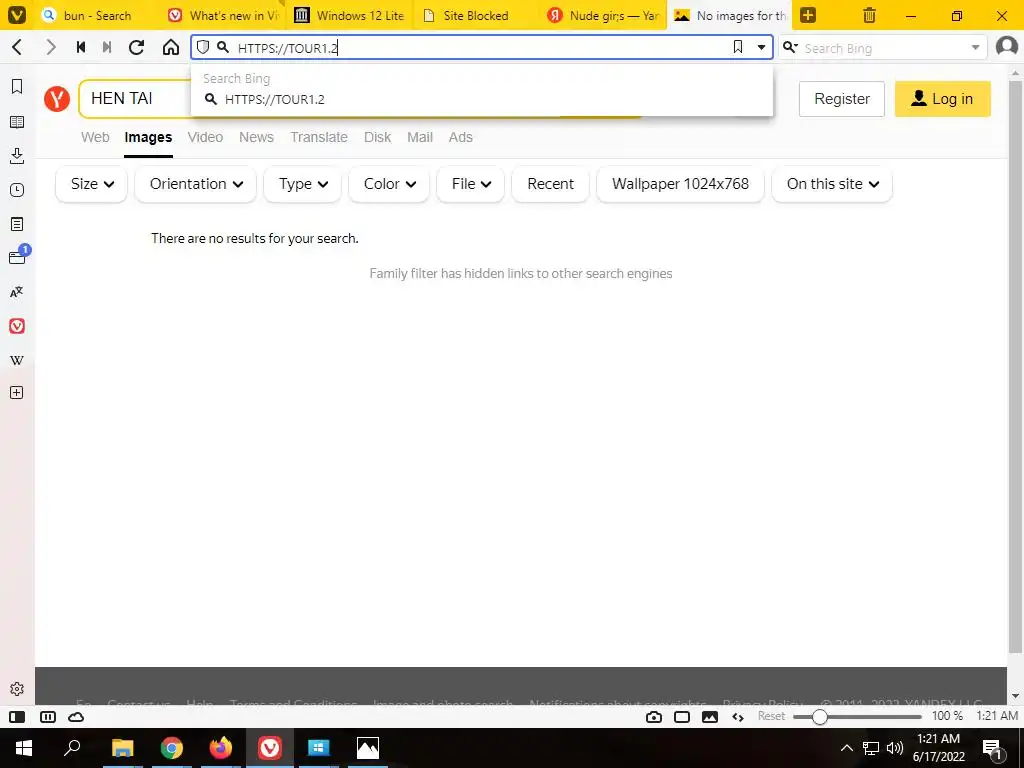Viewport: 1024px width, 768px height.
Task: Bookmark this page from address bar
Action: click(x=738, y=47)
